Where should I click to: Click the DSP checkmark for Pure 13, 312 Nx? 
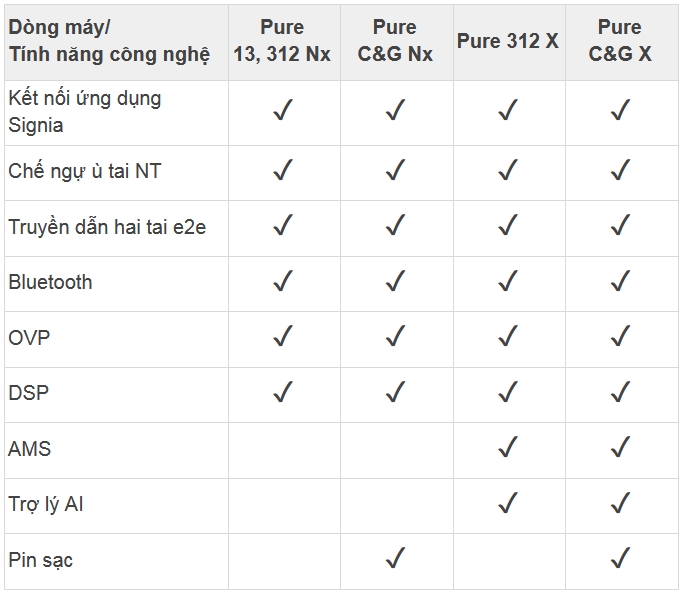point(282,393)
